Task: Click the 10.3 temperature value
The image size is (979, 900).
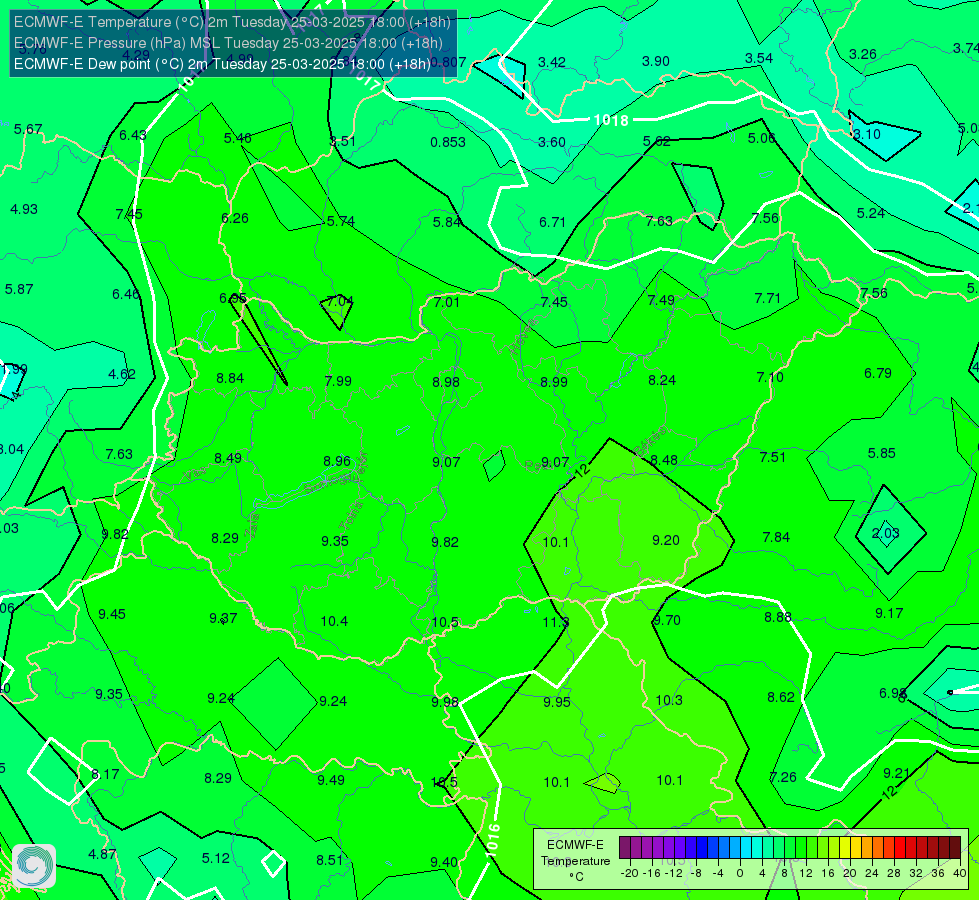Action: pyautogui.click(x=669, y=701)
